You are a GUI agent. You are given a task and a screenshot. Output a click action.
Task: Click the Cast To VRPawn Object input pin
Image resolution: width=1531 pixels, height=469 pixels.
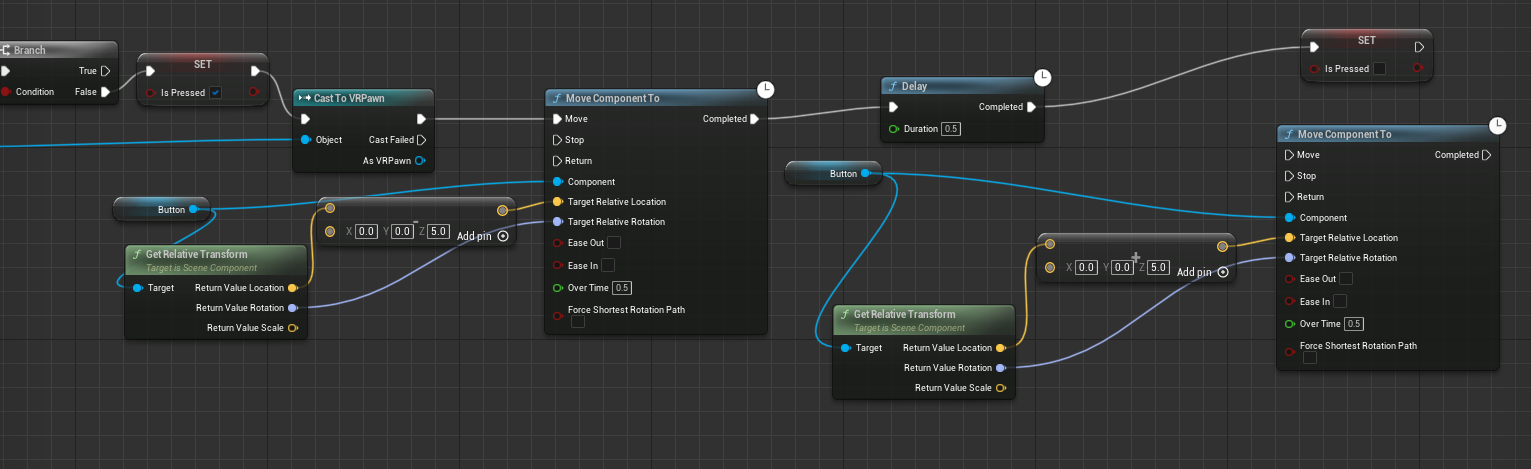[305, 139]
